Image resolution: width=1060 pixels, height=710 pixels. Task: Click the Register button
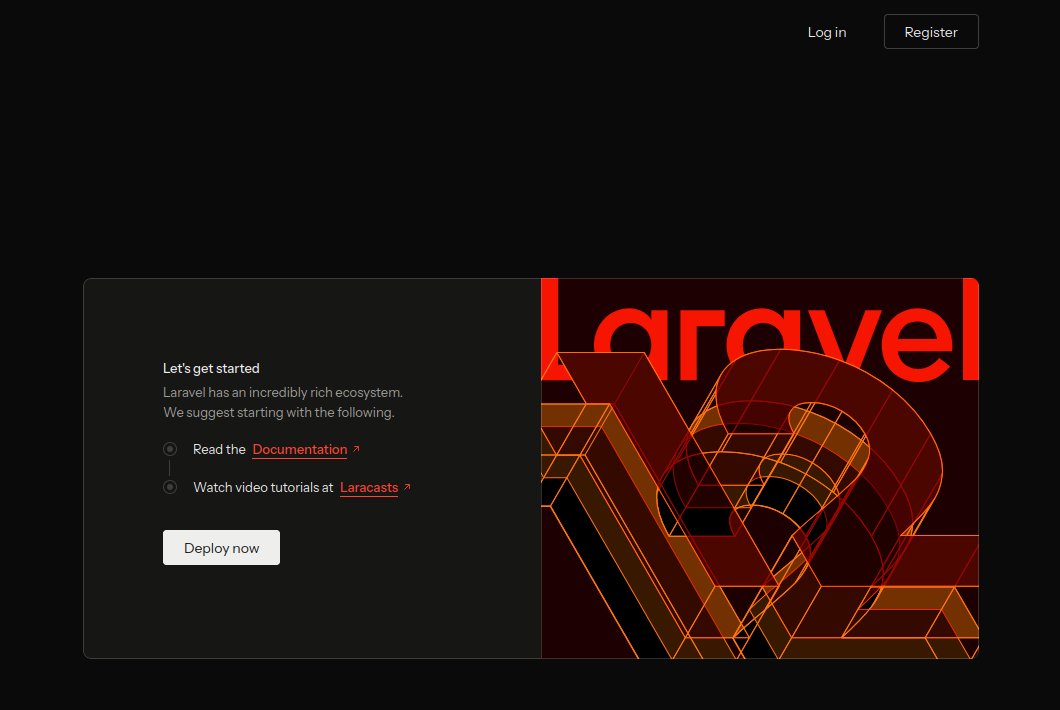tap(931, 32)
